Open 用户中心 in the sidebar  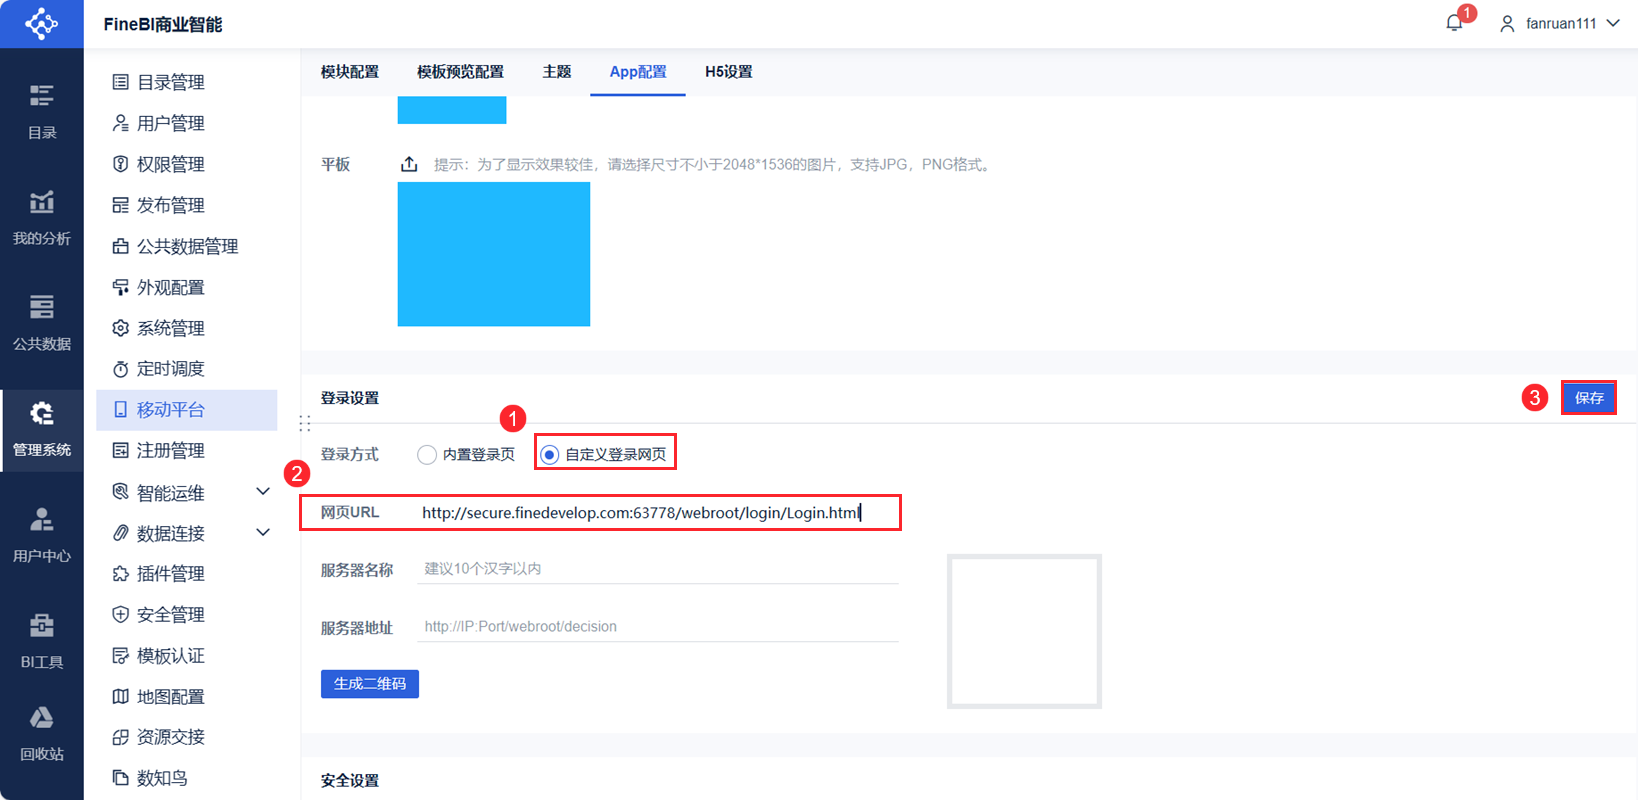[41, 535]
